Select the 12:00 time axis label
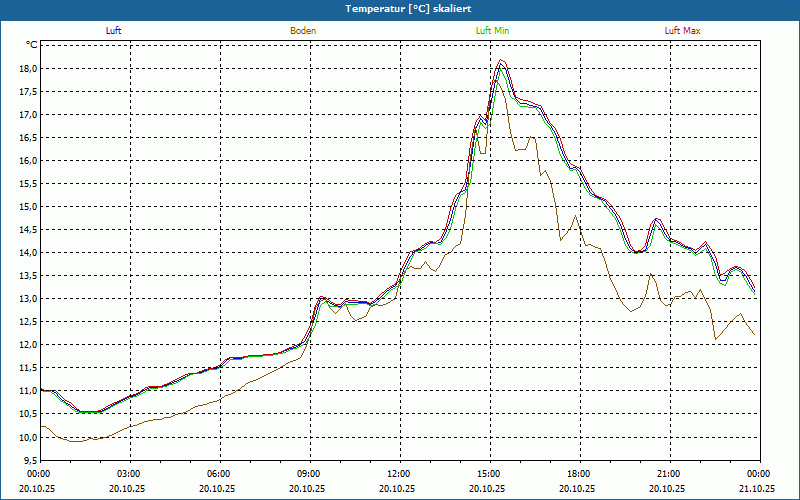 click(399, 474)
